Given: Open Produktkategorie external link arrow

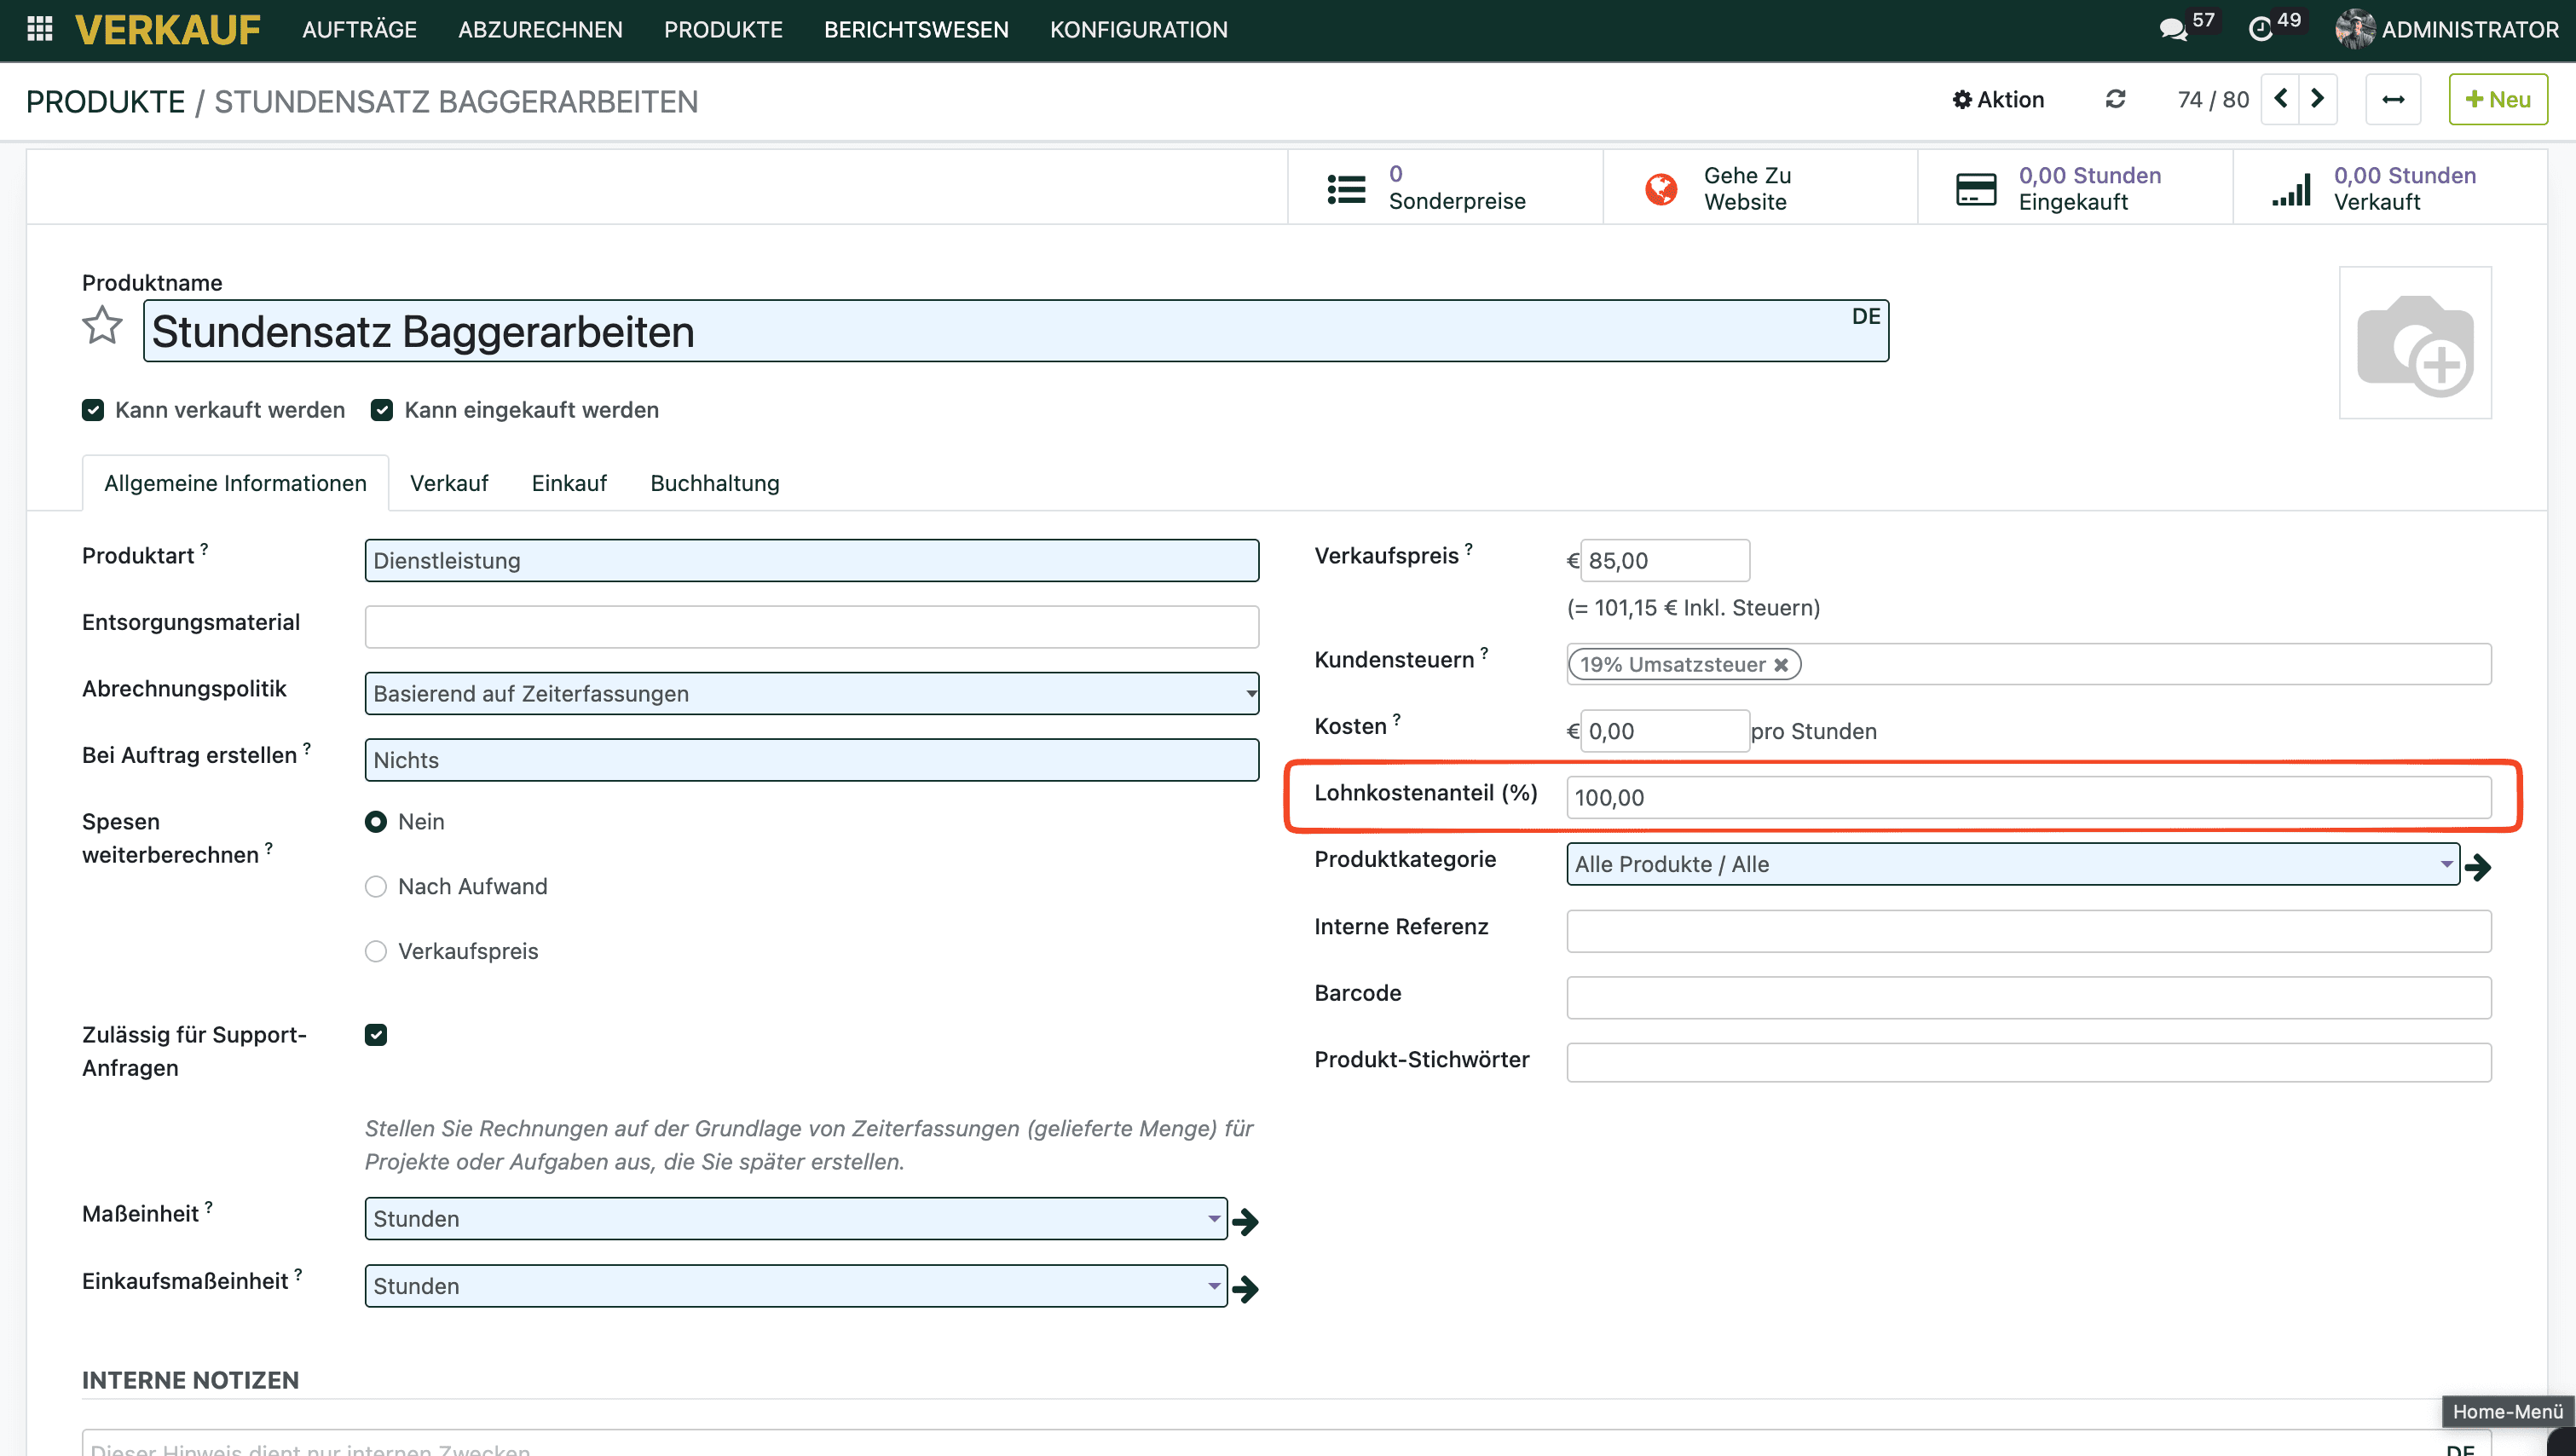Looking at the screenshot, I should [2478, 867].
